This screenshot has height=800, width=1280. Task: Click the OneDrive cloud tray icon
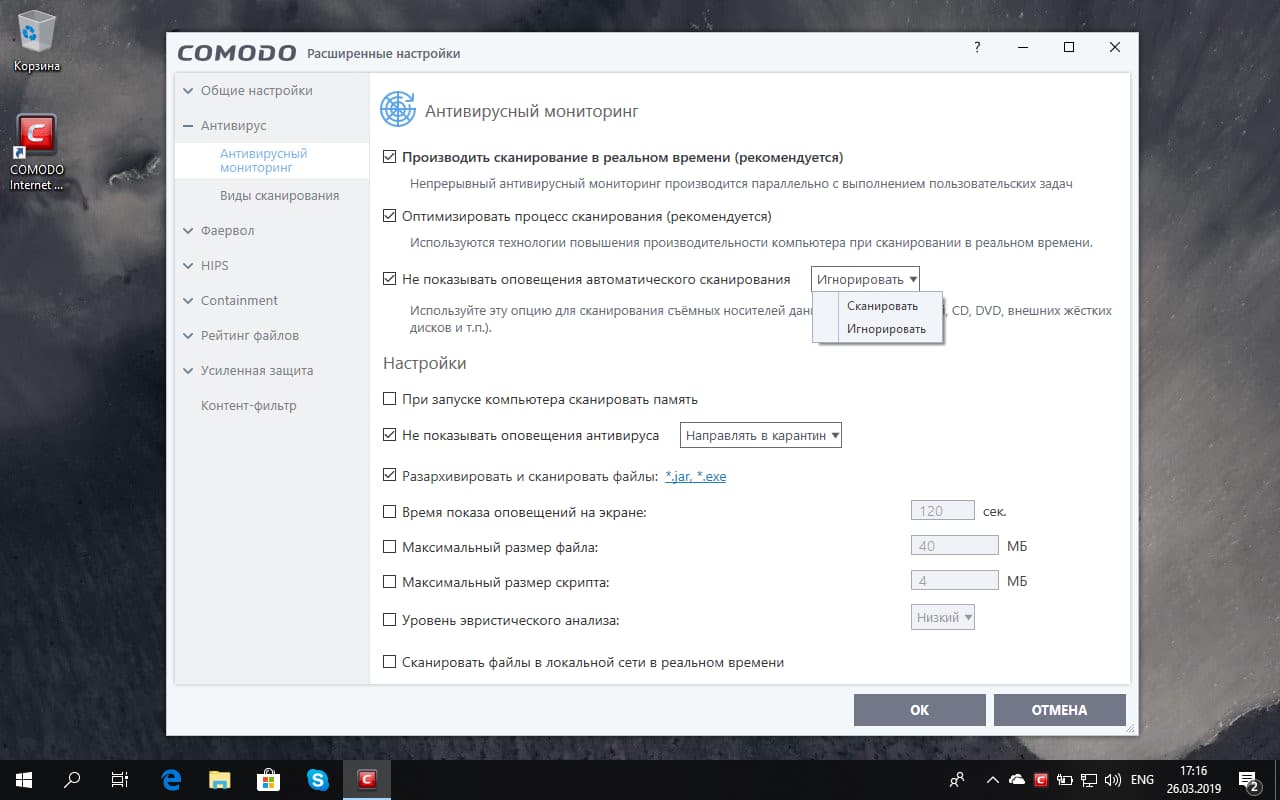[1017, 780]
